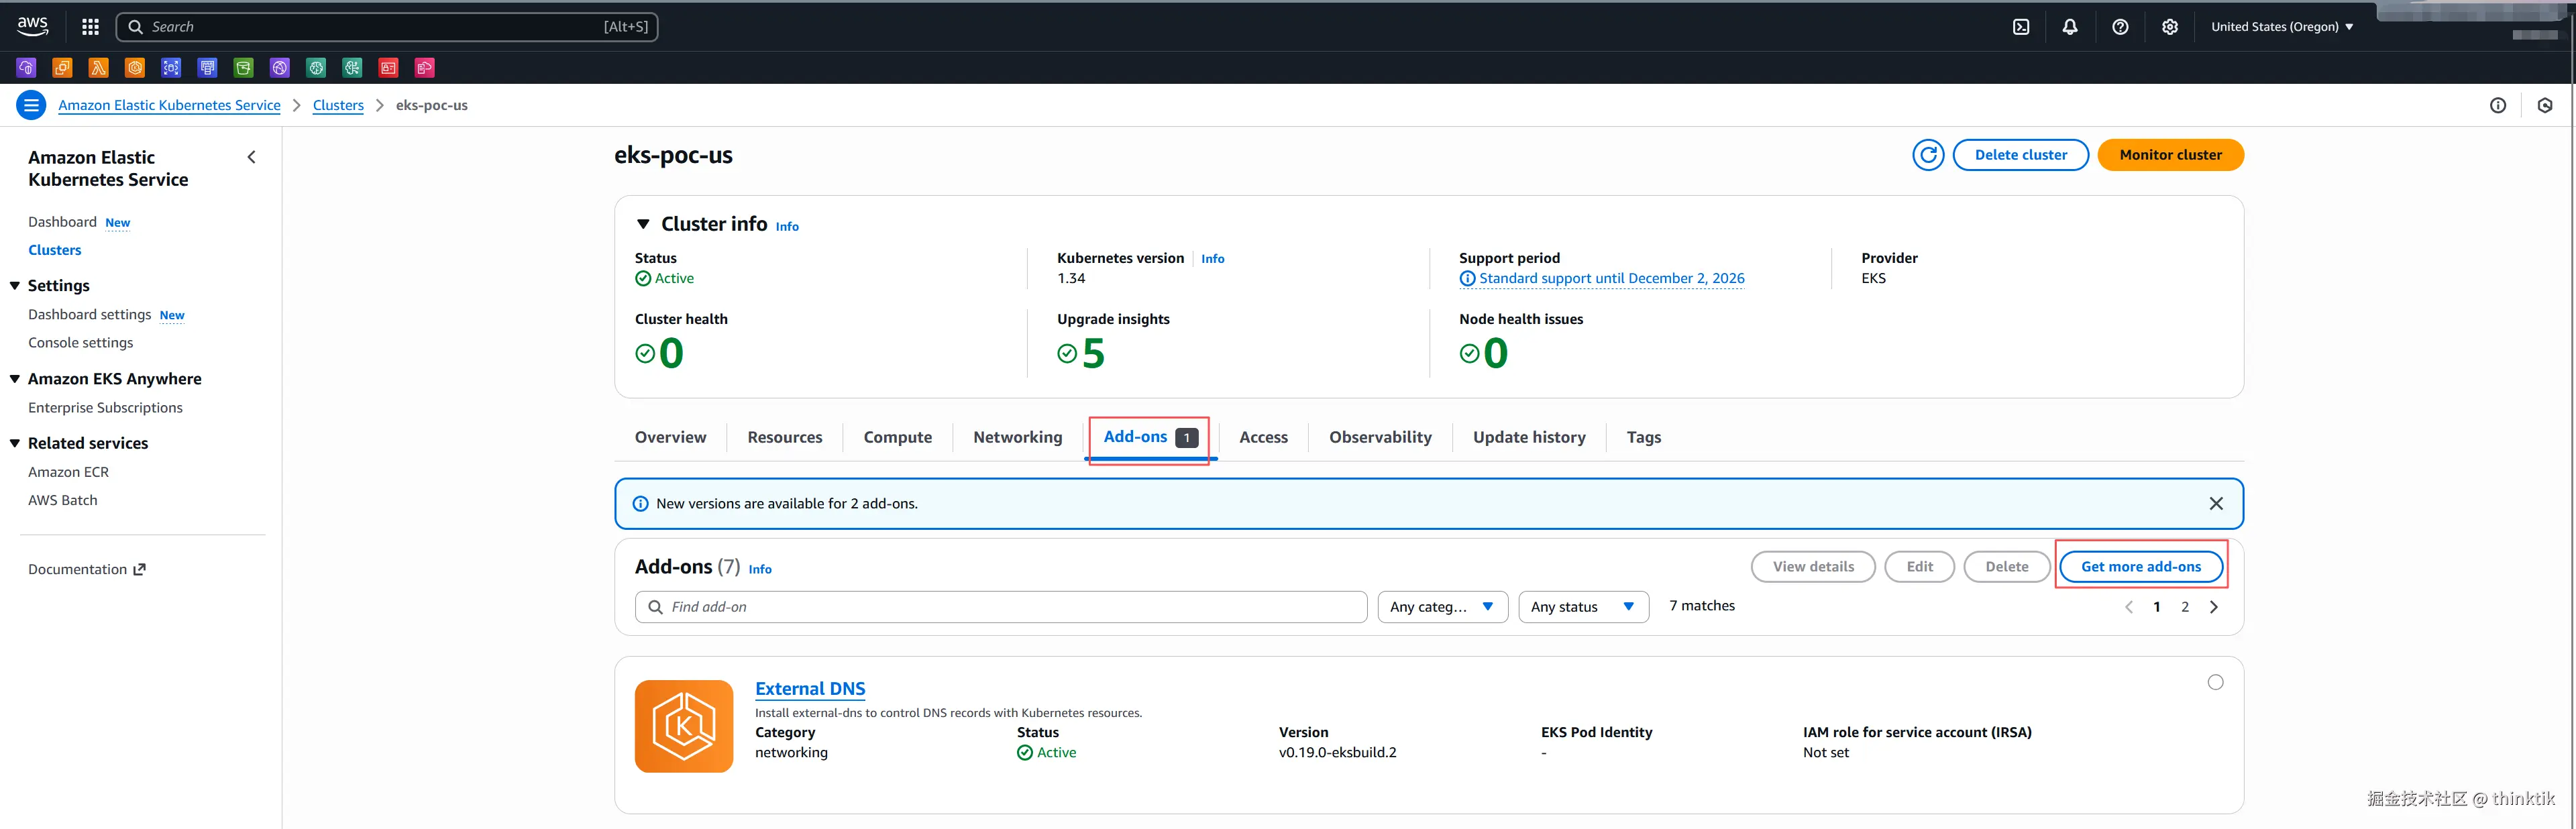
Task: Open the Documentation external link
Action: point(87,569)
